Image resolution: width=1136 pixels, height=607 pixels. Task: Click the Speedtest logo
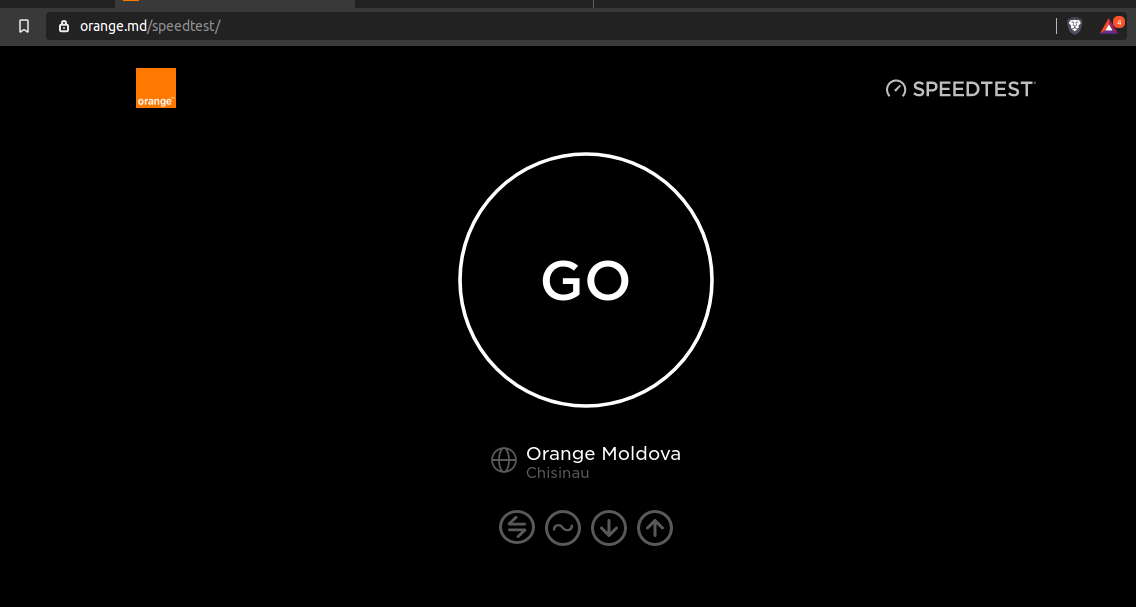point(961,88)
